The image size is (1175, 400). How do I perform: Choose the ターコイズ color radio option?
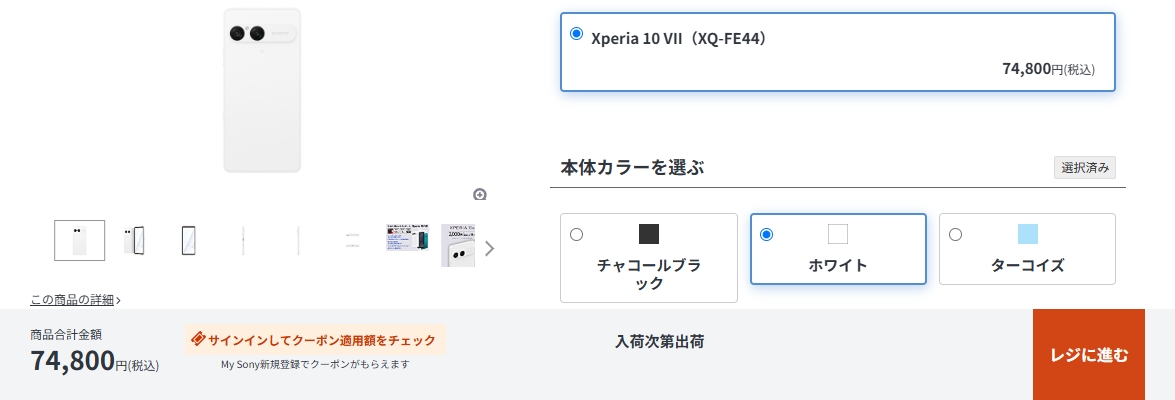[x=955, y=234]
